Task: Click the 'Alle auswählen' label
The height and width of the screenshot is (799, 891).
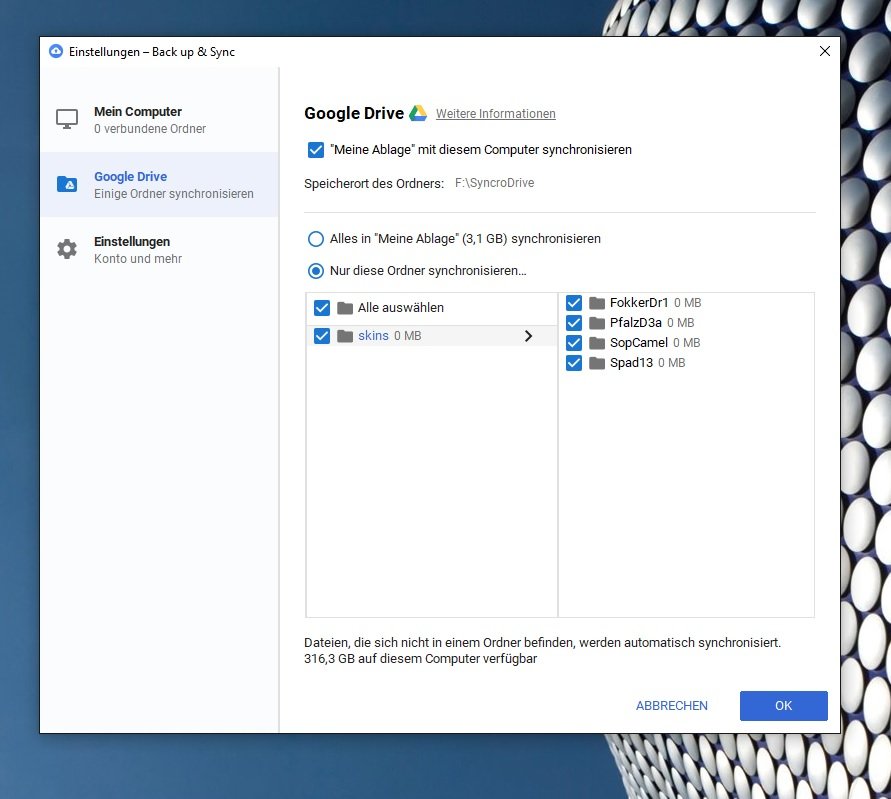Action: 401,308
